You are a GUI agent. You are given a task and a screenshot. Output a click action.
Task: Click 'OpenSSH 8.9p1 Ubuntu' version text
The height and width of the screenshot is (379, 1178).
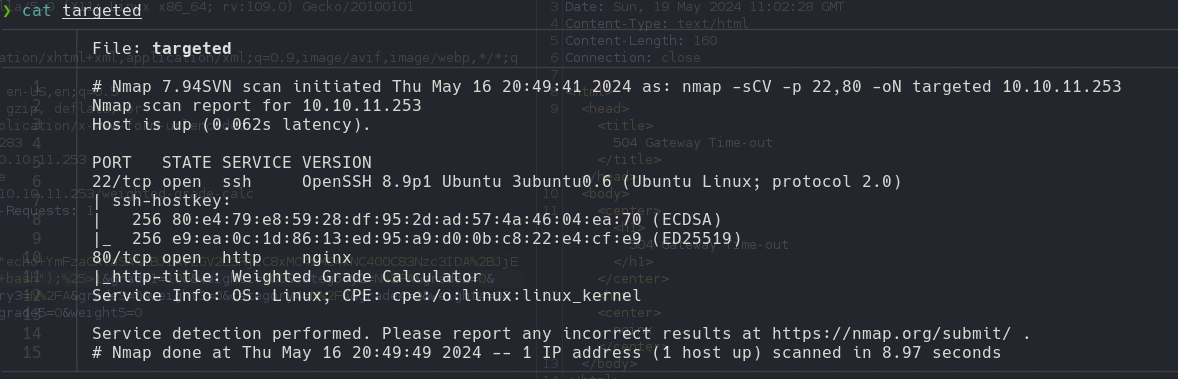coord(400,181)
